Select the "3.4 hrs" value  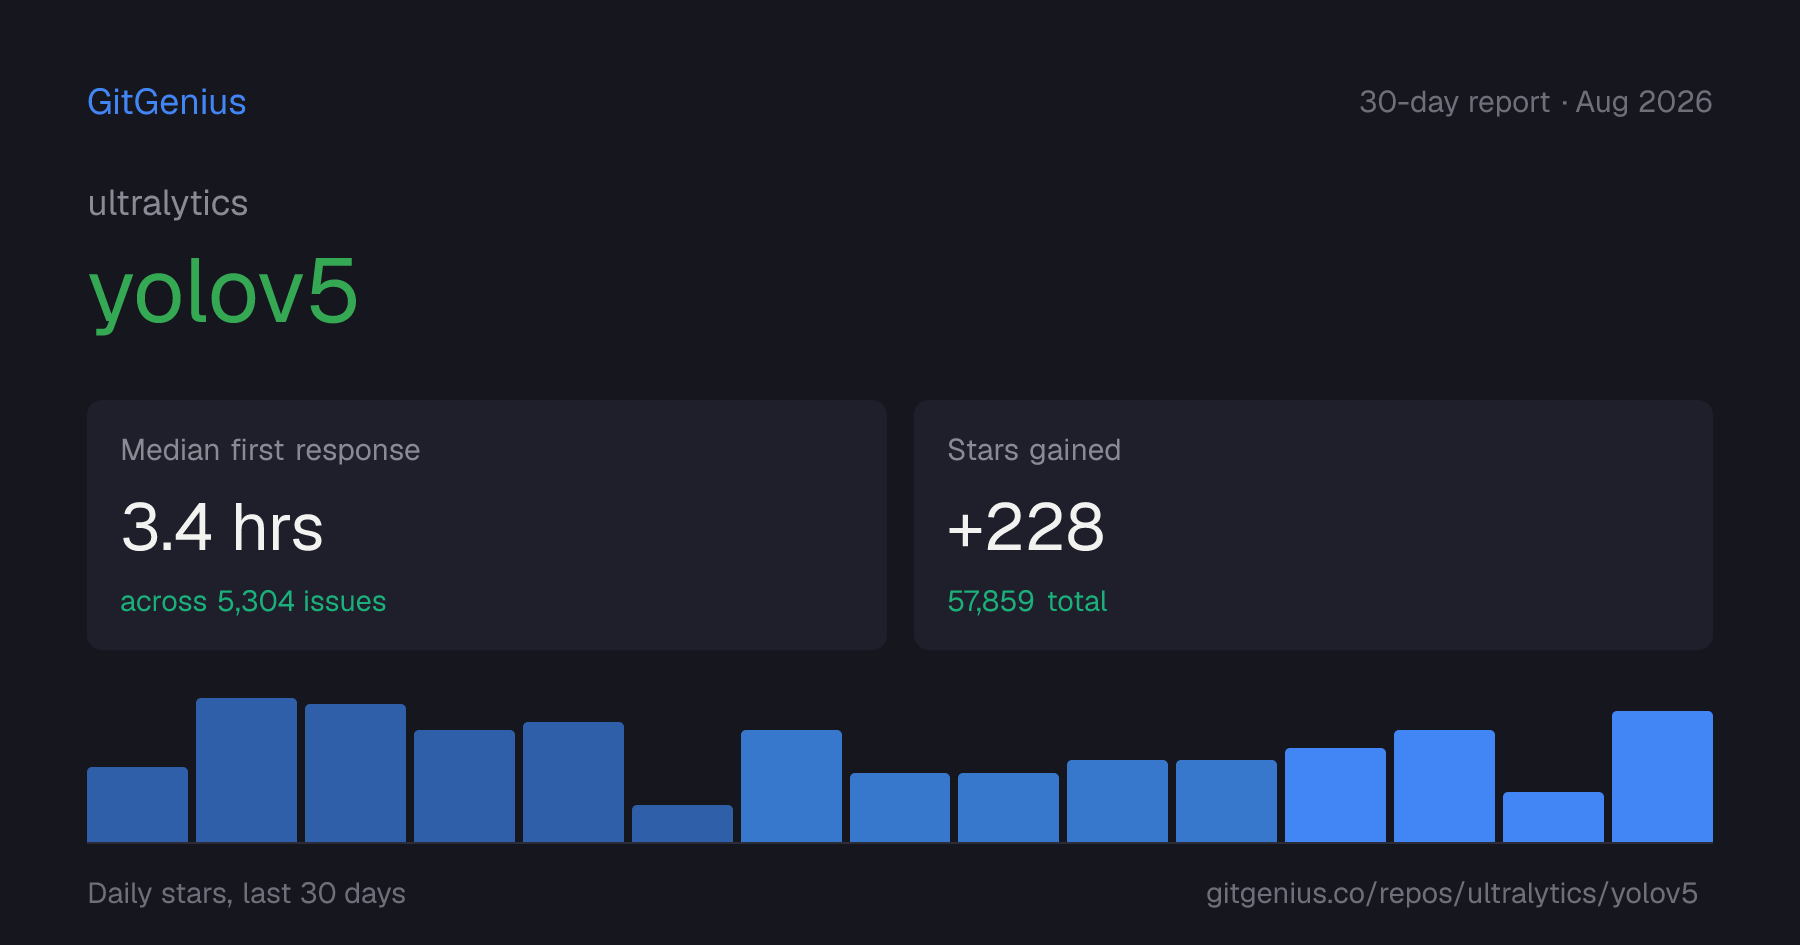[x=222, y=527]
